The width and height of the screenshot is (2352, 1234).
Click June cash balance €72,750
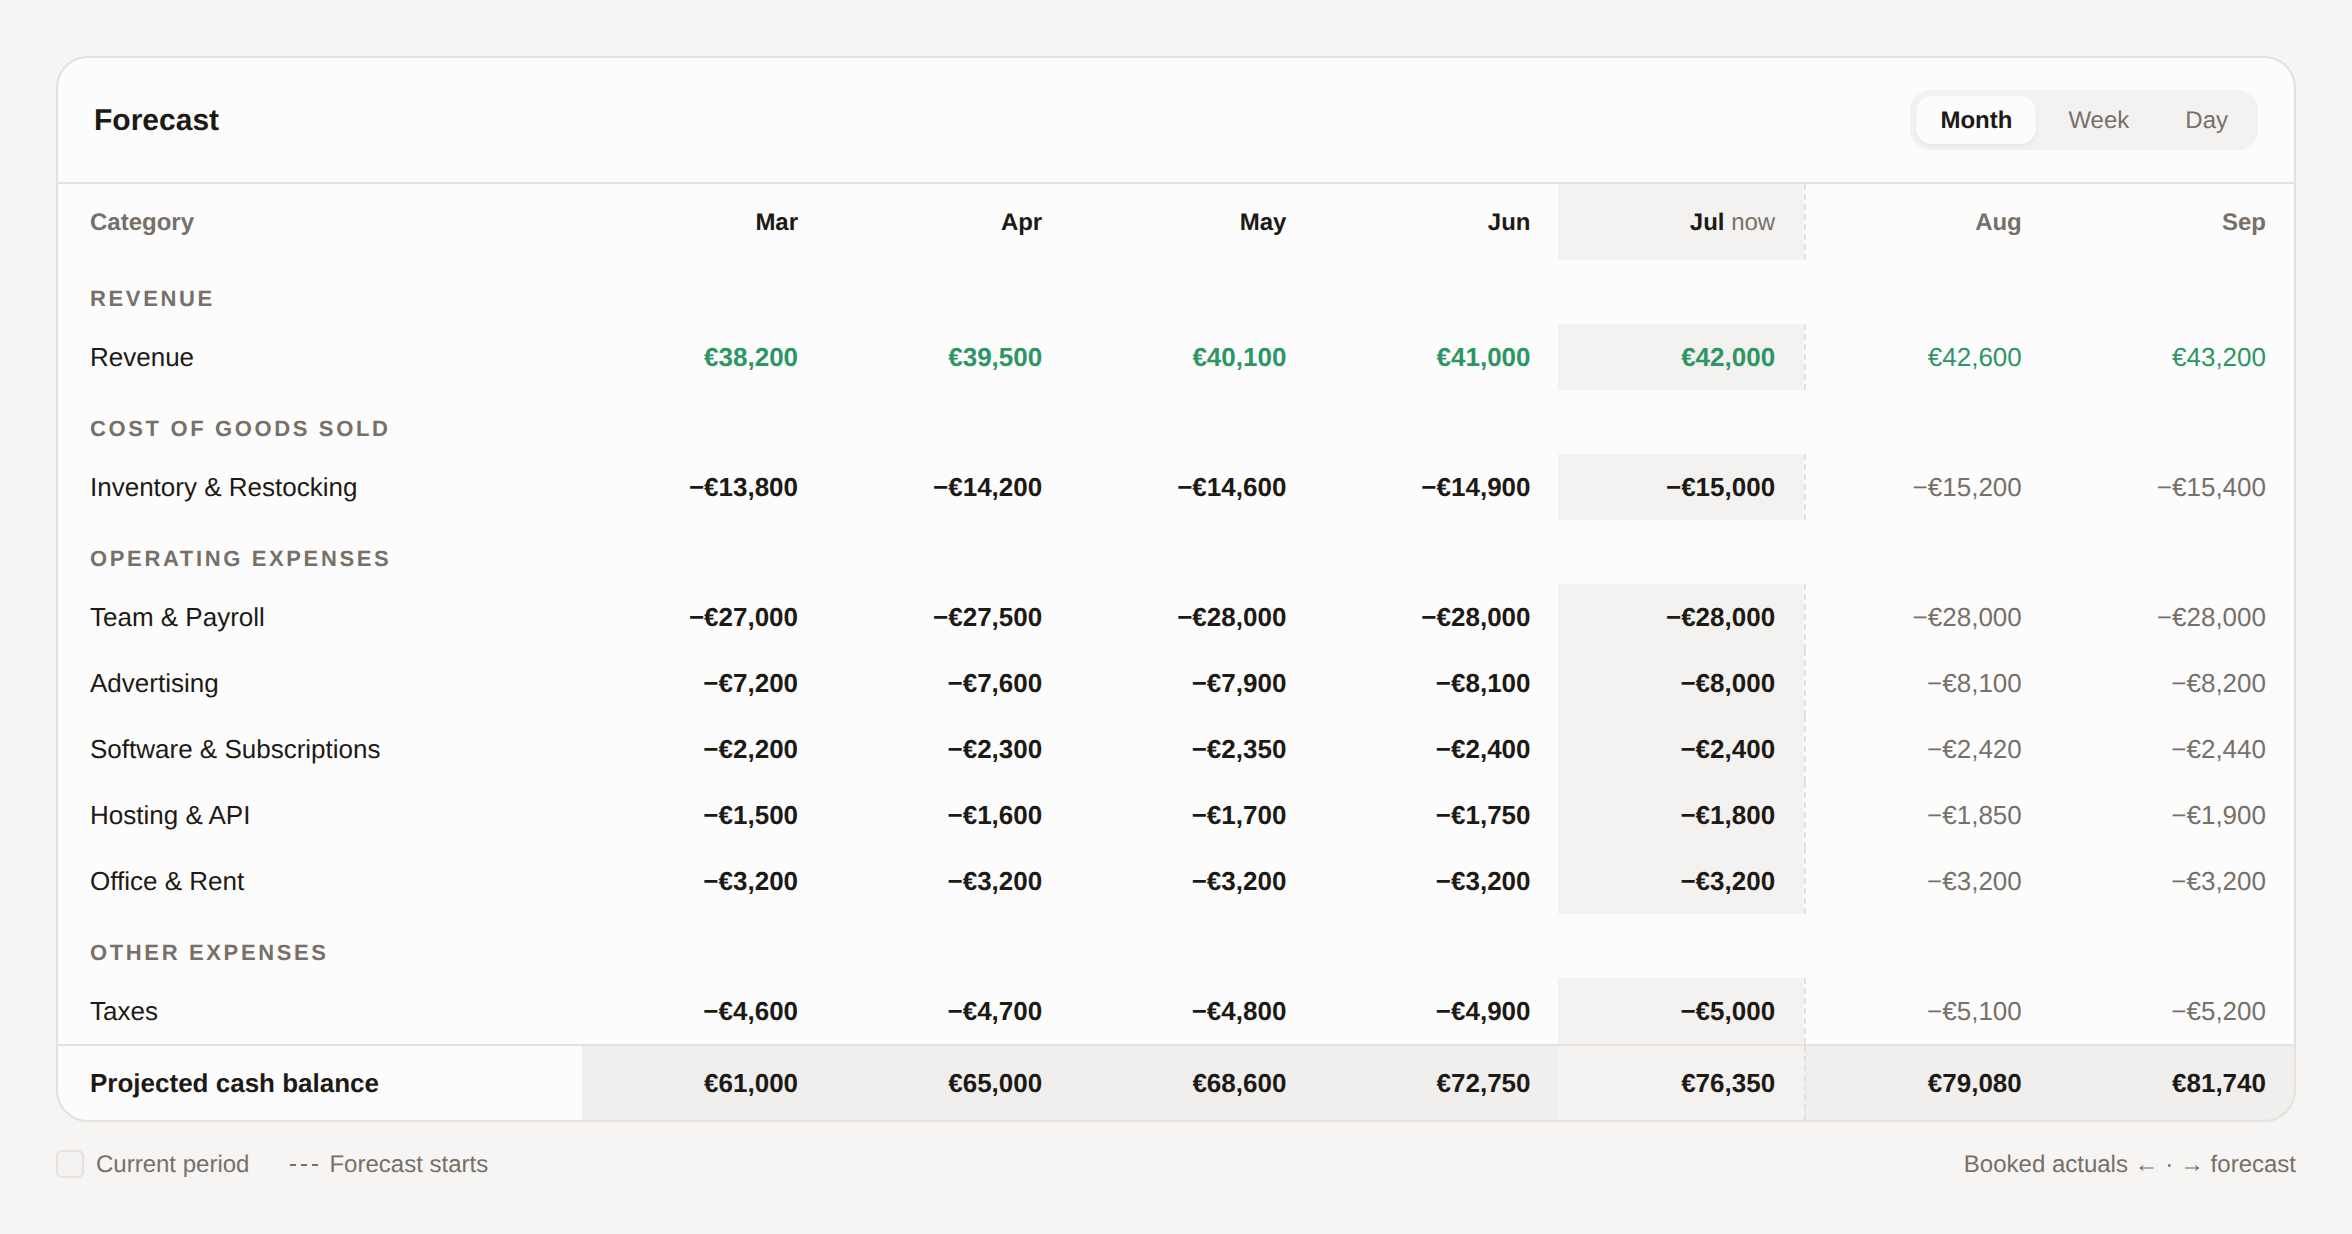1482,1083
